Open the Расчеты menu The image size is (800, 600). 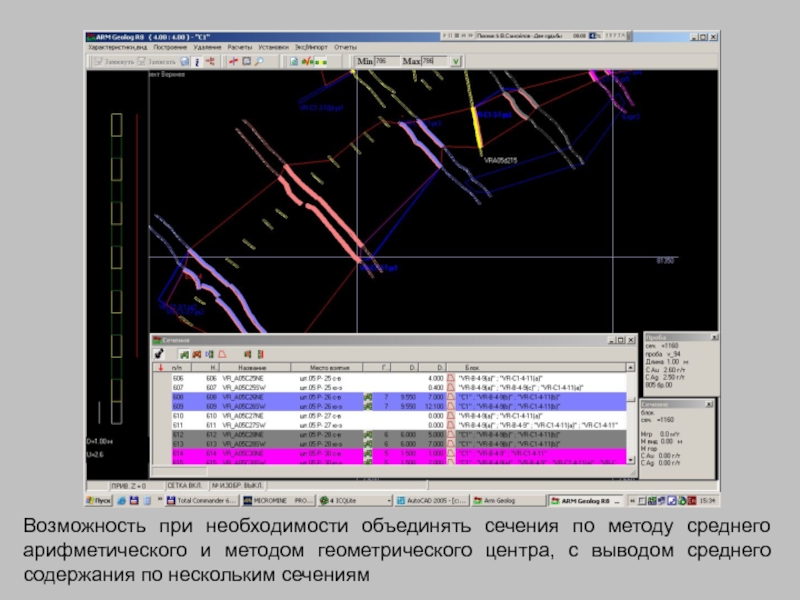pyautogui.click(x=239, y=47)
